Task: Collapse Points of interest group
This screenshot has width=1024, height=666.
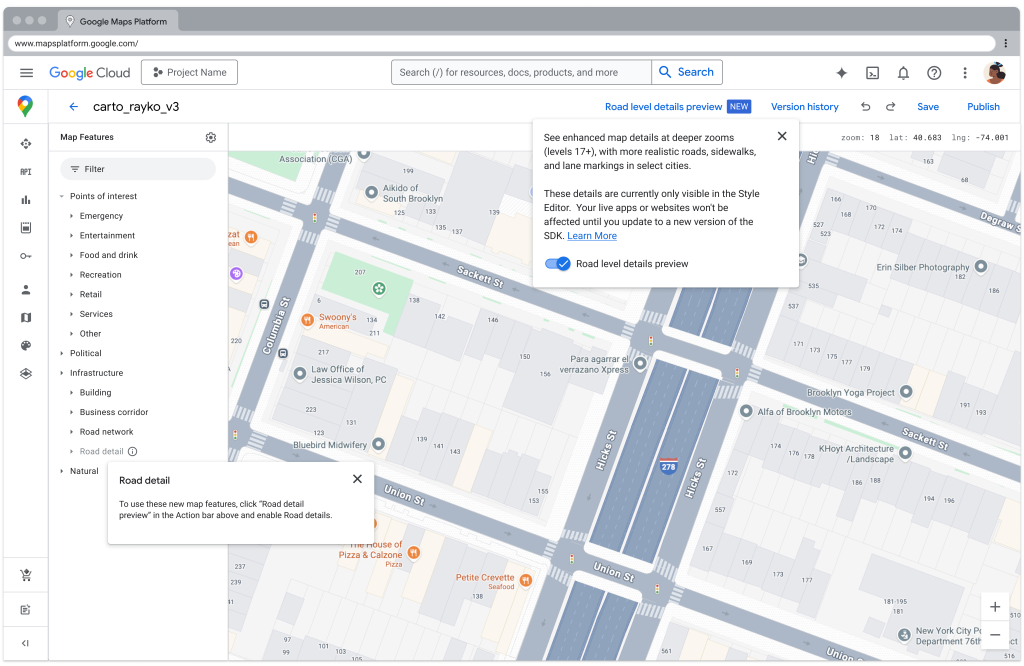Action: pyautogui.click(x=62, y=196)
